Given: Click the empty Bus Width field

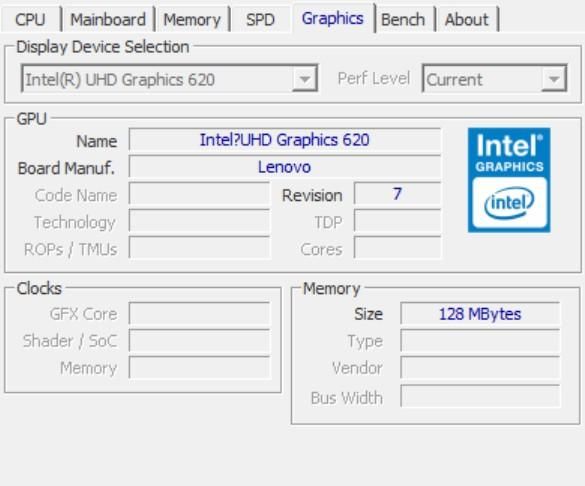Looking at the screenshot, I should (480, 396).
